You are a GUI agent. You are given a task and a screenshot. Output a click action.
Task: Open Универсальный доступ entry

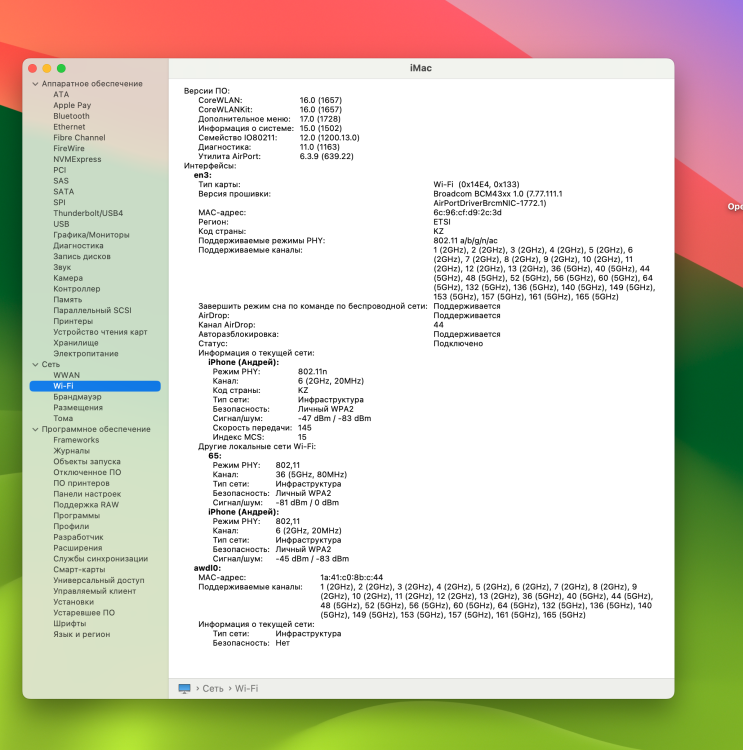point(99,580)
